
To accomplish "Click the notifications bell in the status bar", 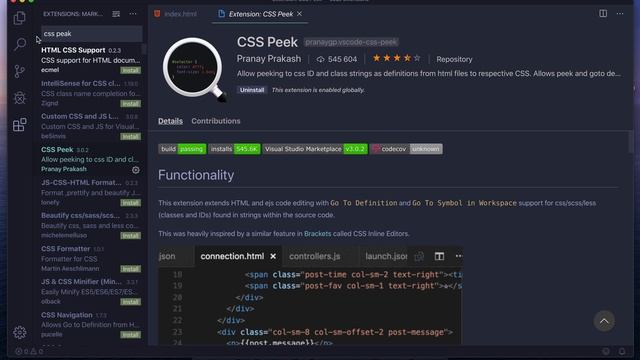I will point(622,351).
